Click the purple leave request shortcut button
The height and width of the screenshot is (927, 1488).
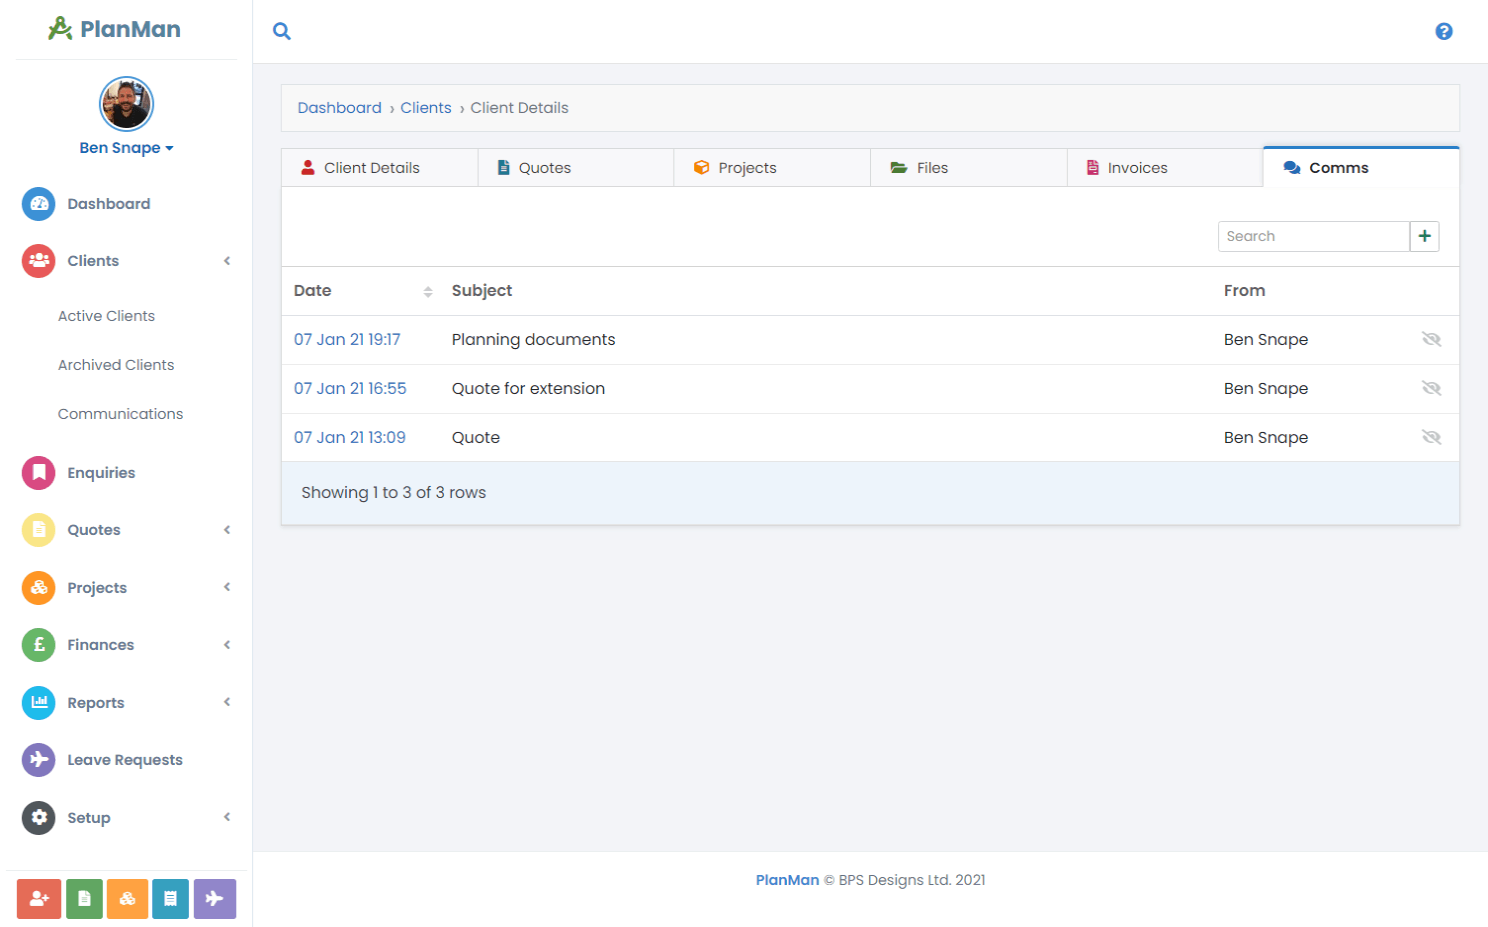[215, 899]
